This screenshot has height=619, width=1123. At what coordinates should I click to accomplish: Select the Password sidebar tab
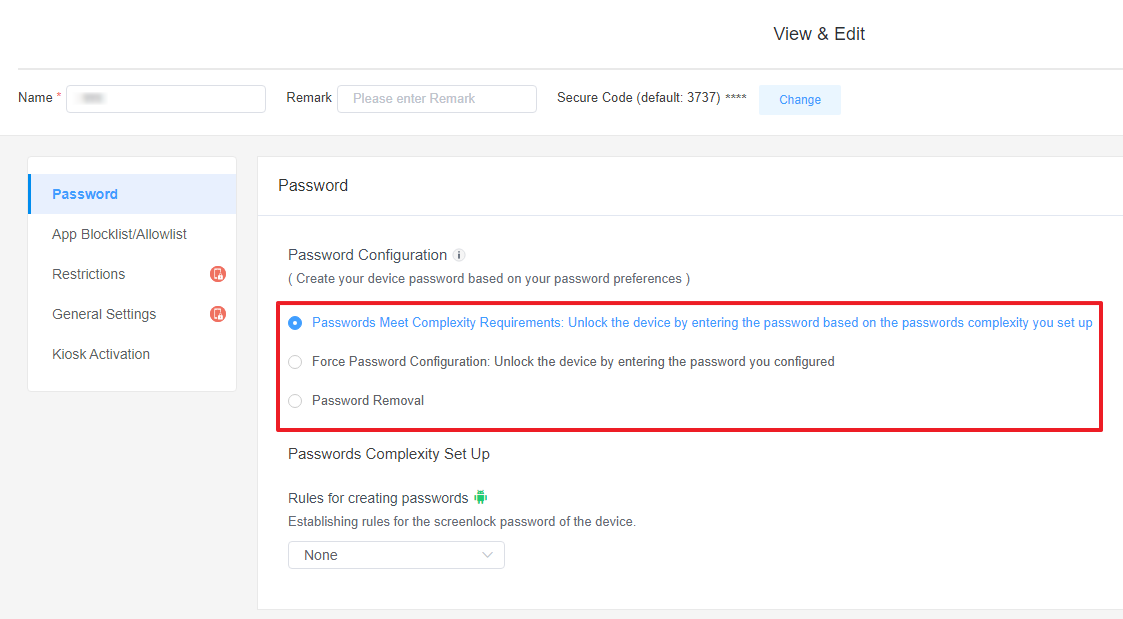point(84,194)
